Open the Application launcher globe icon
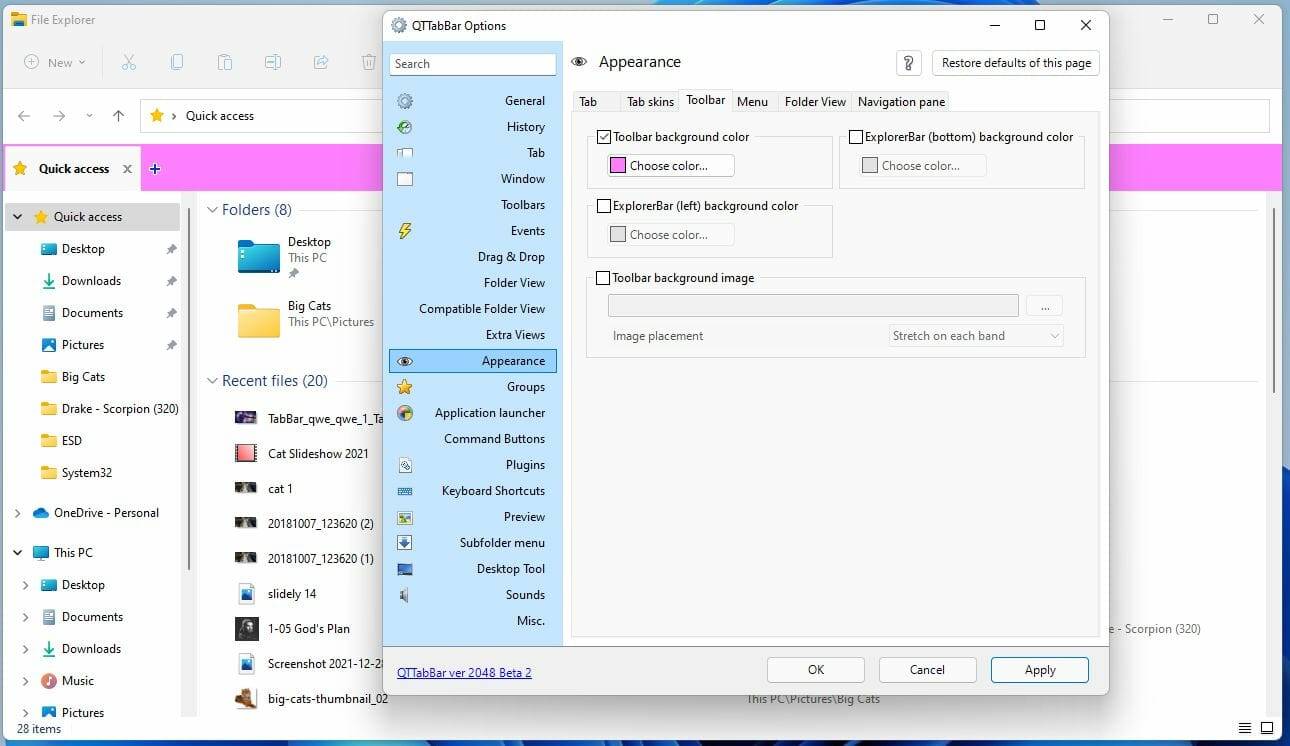1290x746 pixels. tap(405, 412)
